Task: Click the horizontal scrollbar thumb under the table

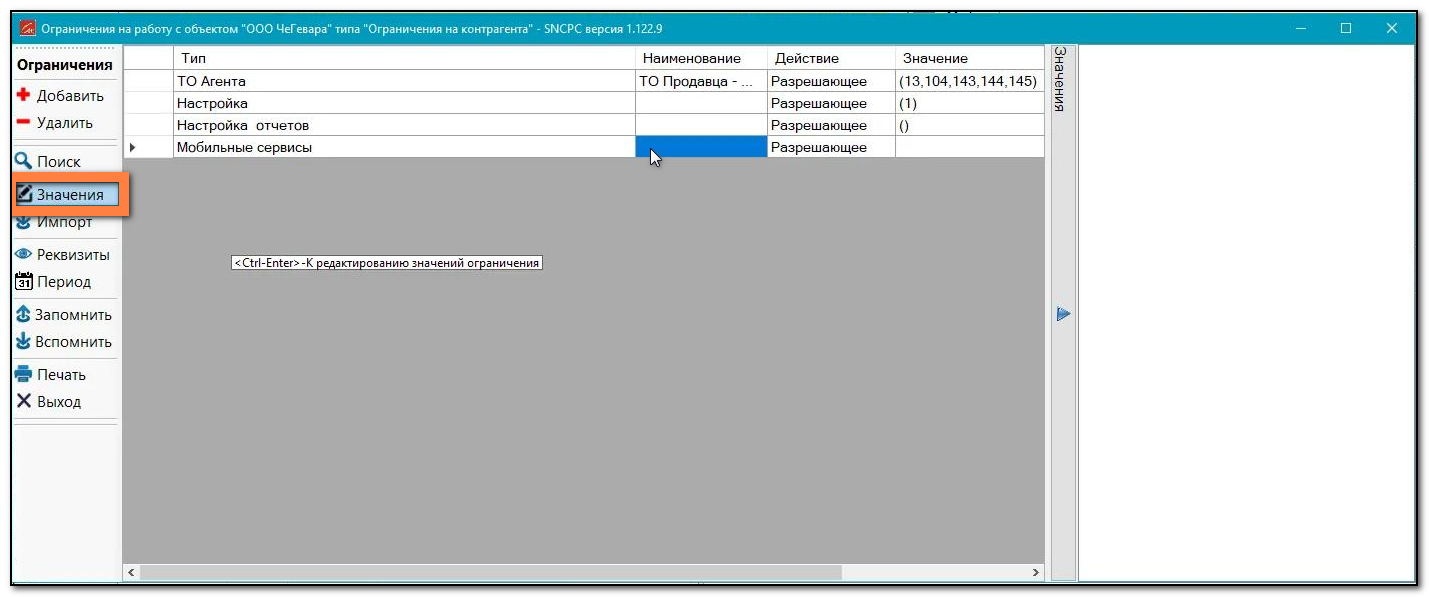Action: (491, 572)
